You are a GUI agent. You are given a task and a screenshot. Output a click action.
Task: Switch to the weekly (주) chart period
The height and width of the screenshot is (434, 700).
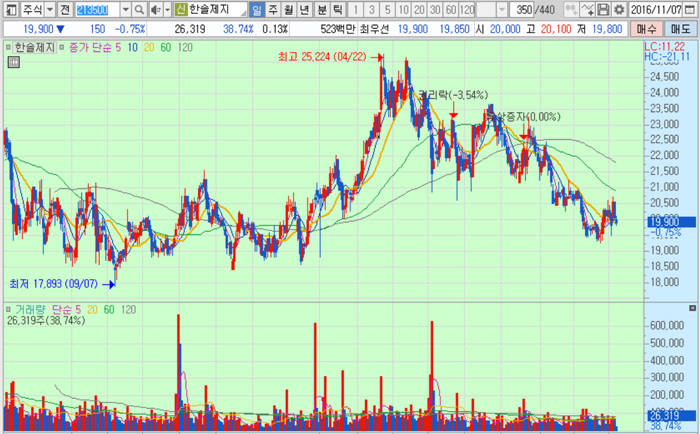273,9
